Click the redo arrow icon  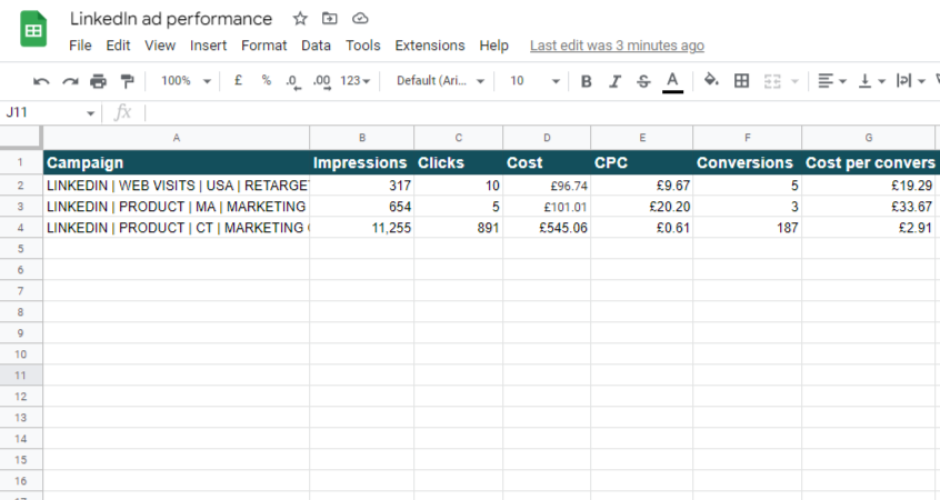70,81
